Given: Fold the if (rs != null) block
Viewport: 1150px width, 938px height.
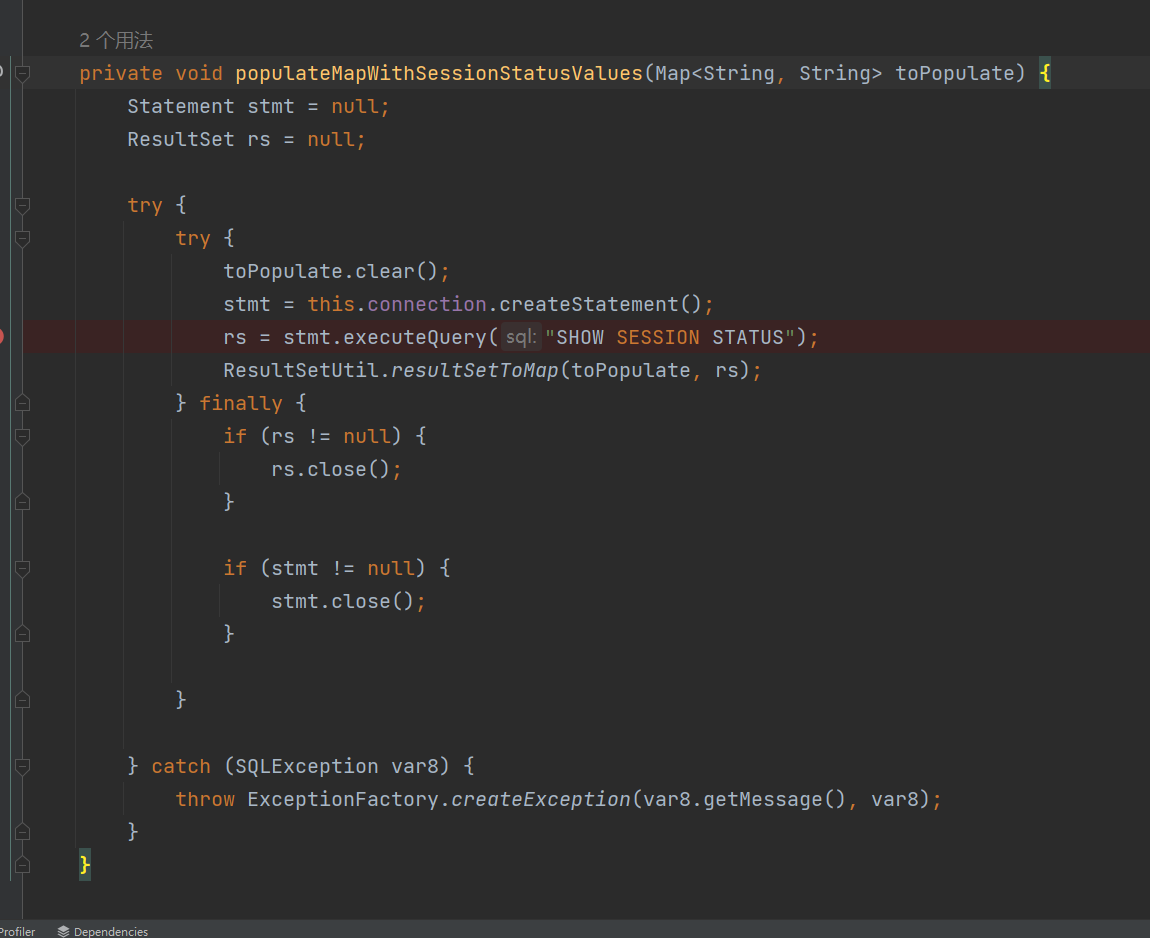Looking at the screenshot, I should 23,436.
